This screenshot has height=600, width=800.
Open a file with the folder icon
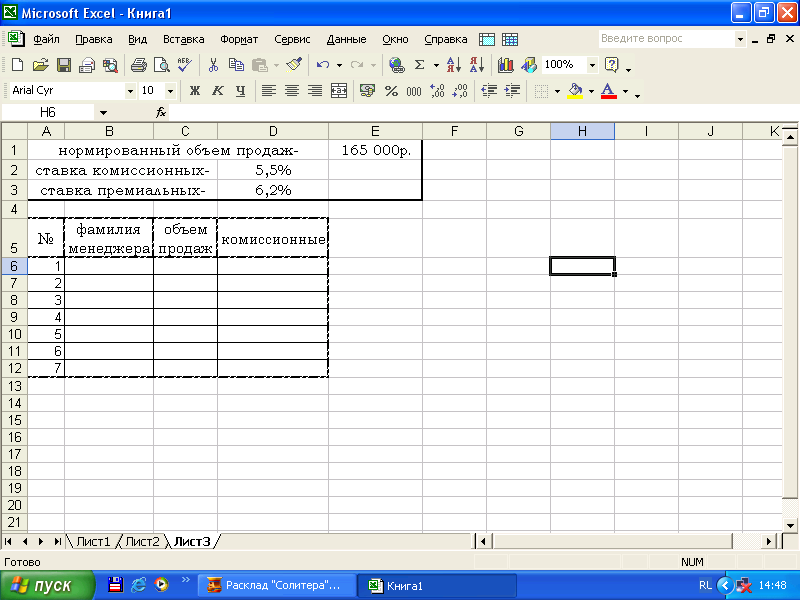click(x=40, y=65)
